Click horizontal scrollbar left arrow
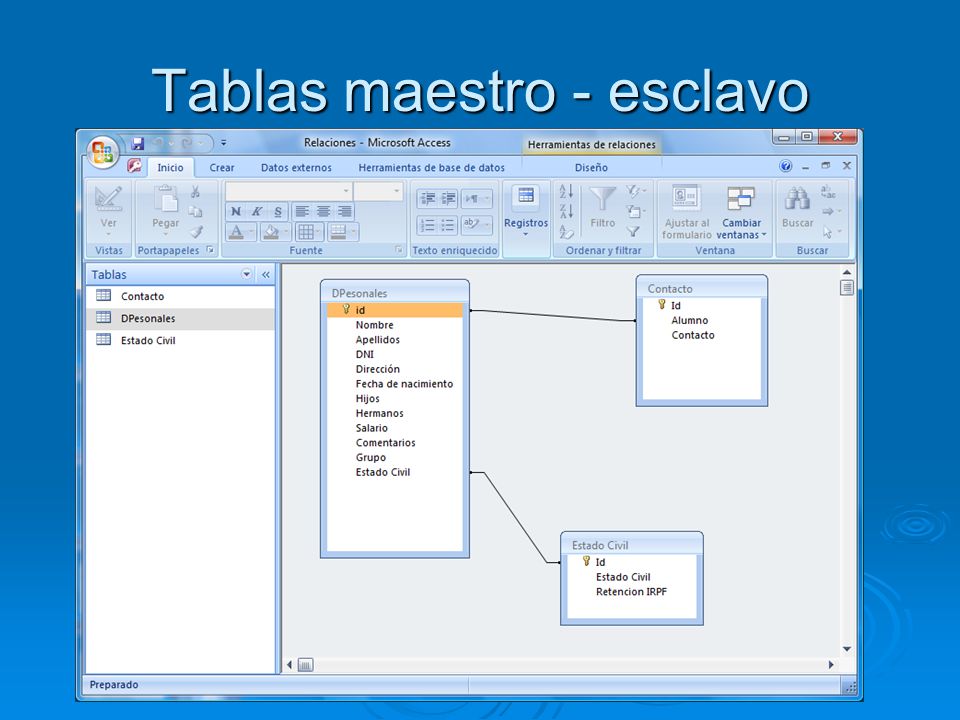This screenshot has width=960, height=720. (290, 665)
